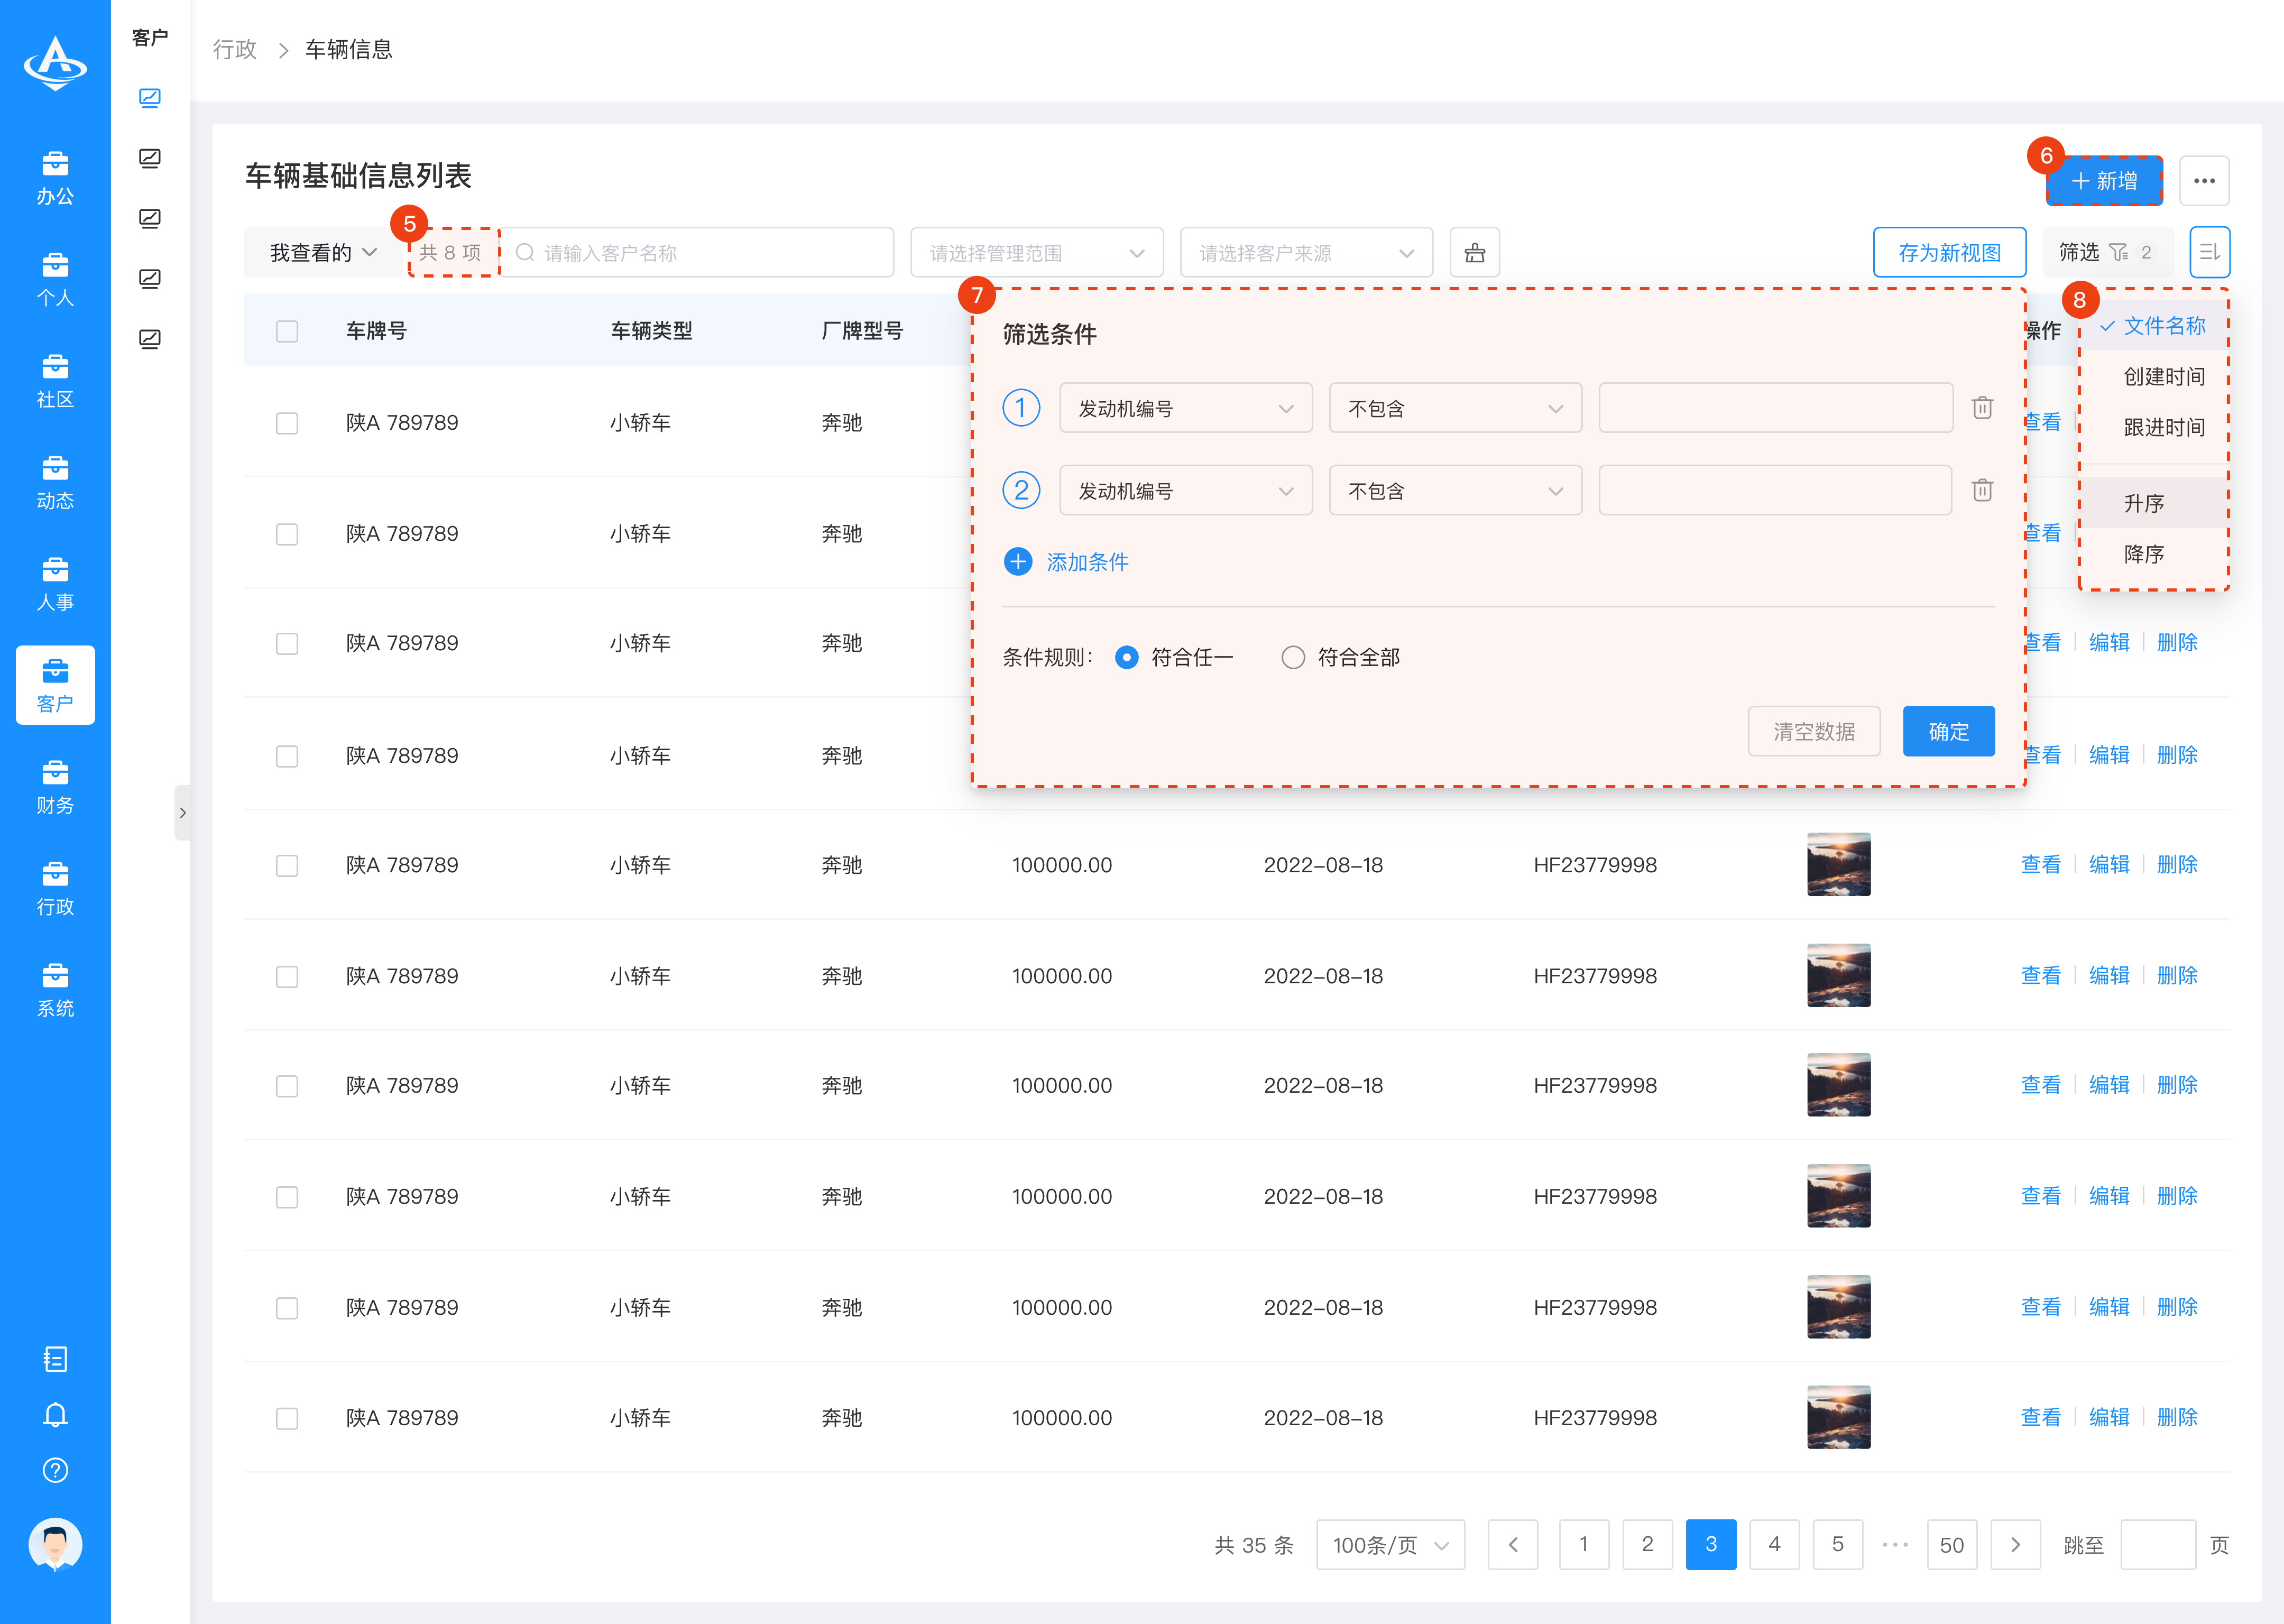
Task: Click the 跳至 page number input
Action: (x=2158, y=1544)
